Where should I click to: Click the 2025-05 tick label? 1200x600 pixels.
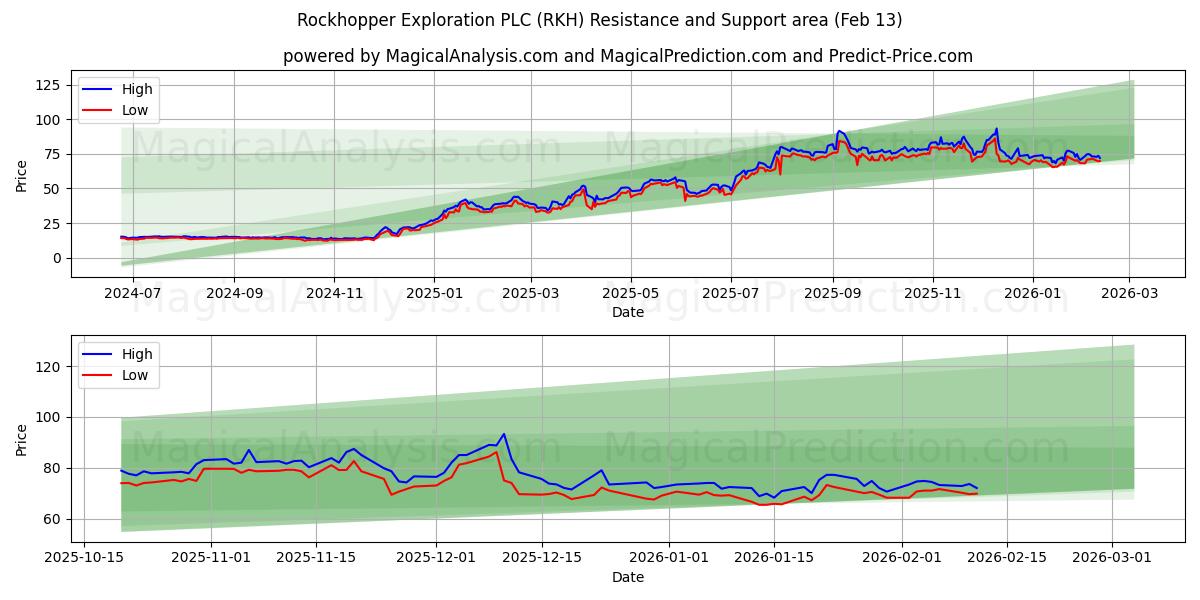click(x=630, y=294)
